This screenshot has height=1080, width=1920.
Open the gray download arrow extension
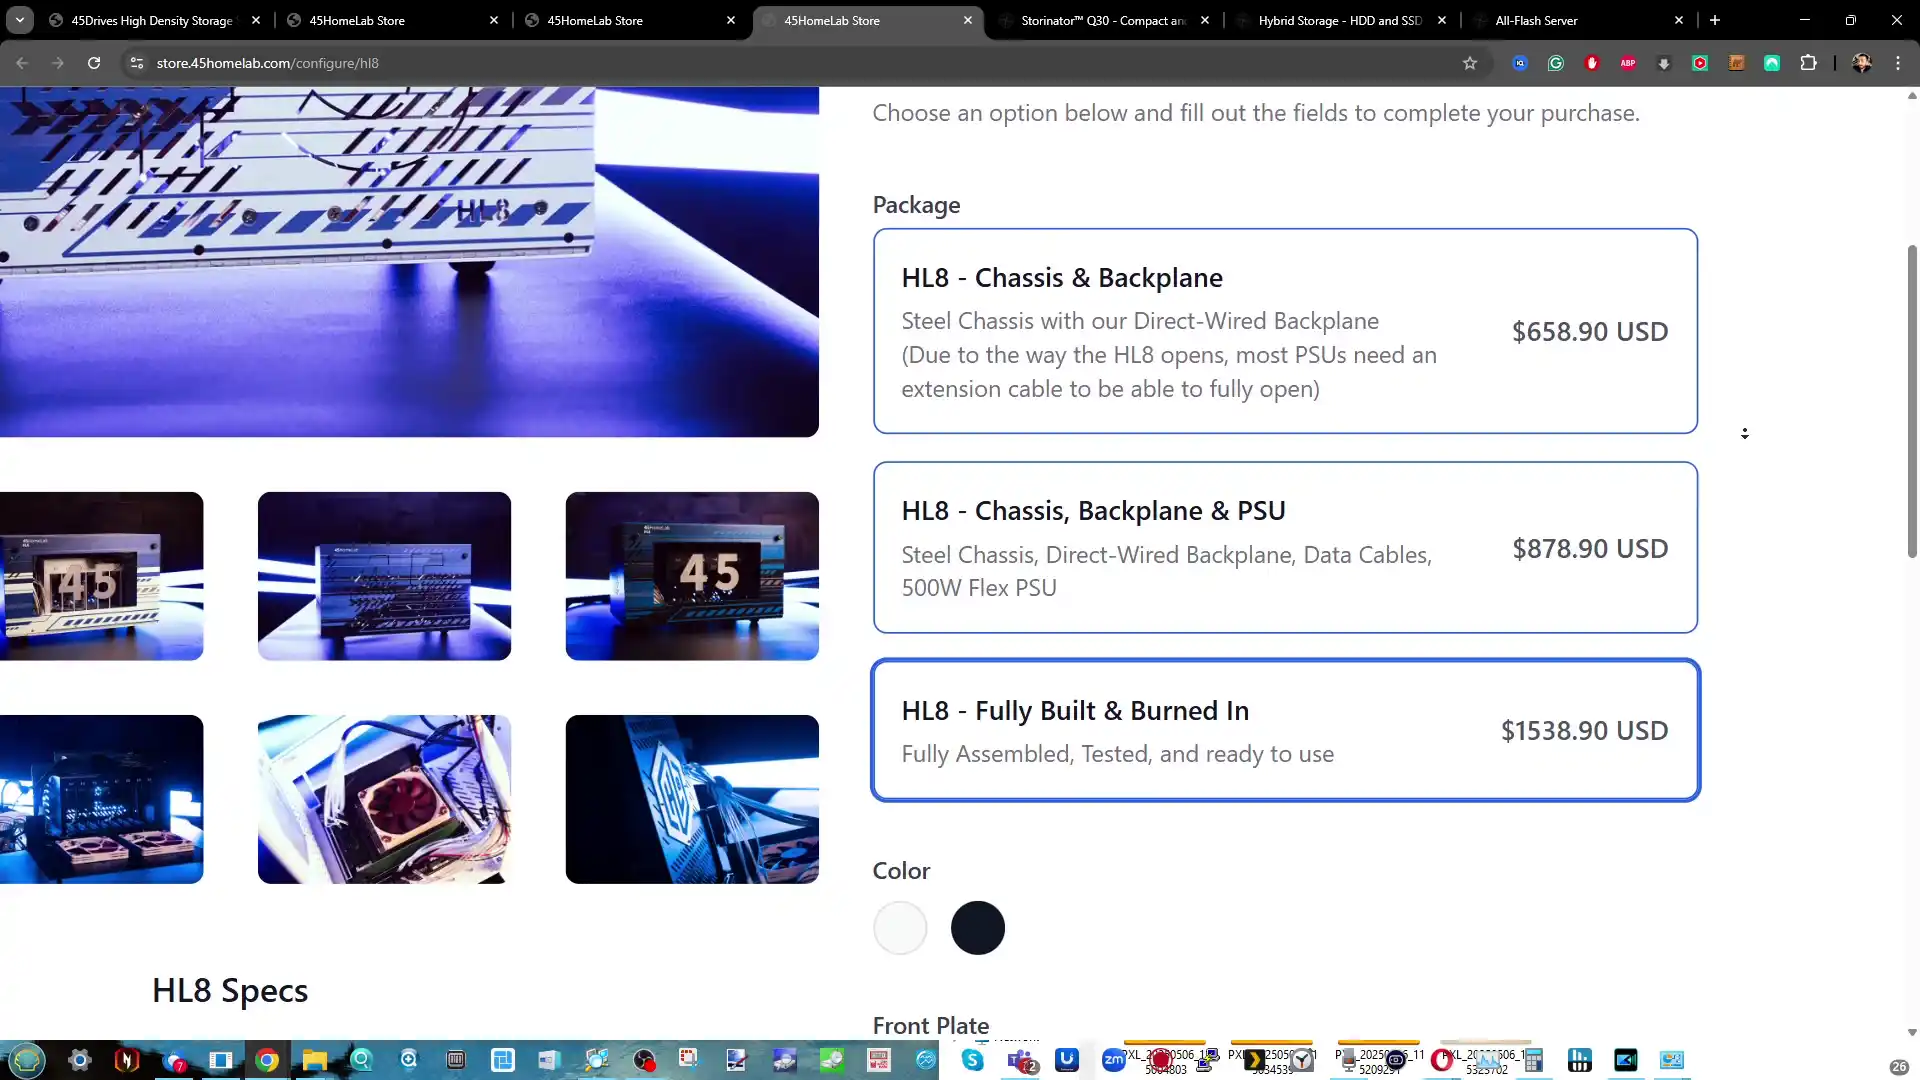(1664, 63)
